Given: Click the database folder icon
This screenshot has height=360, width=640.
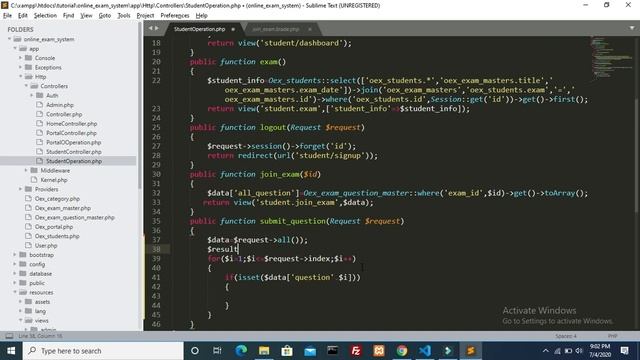Looking at the screenshot, I should (23, 273).
